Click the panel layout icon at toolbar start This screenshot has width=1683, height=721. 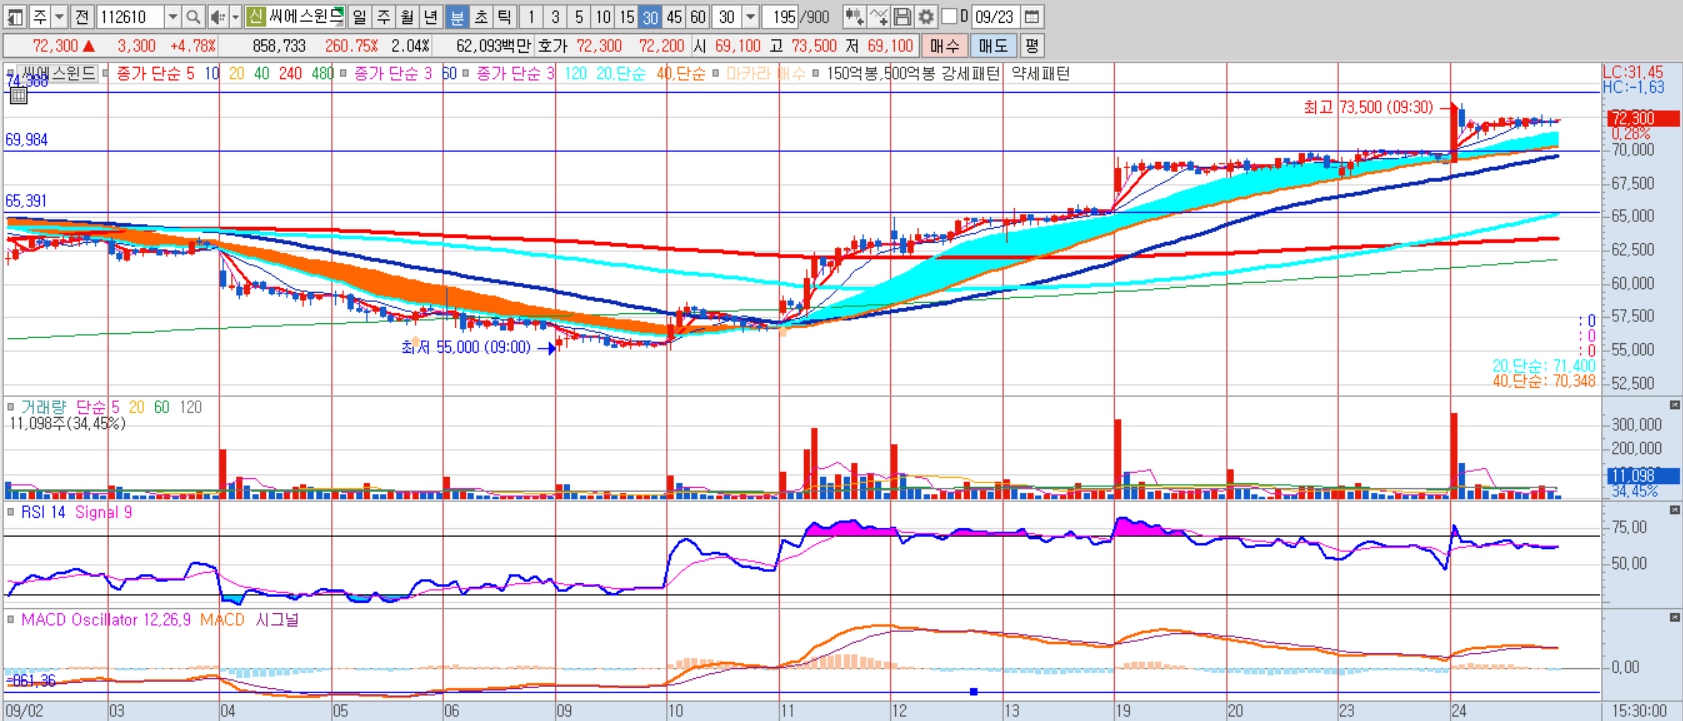point(15,17)
